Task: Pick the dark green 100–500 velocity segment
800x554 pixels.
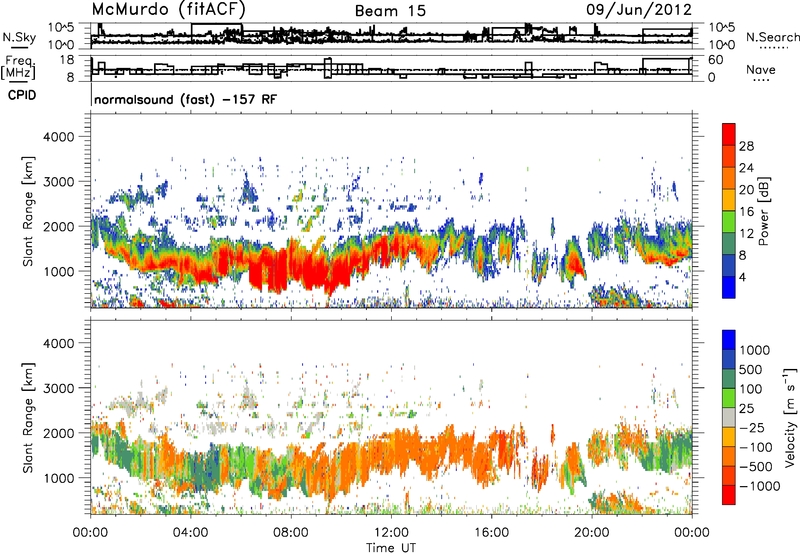Action: (x=729, y=379)
